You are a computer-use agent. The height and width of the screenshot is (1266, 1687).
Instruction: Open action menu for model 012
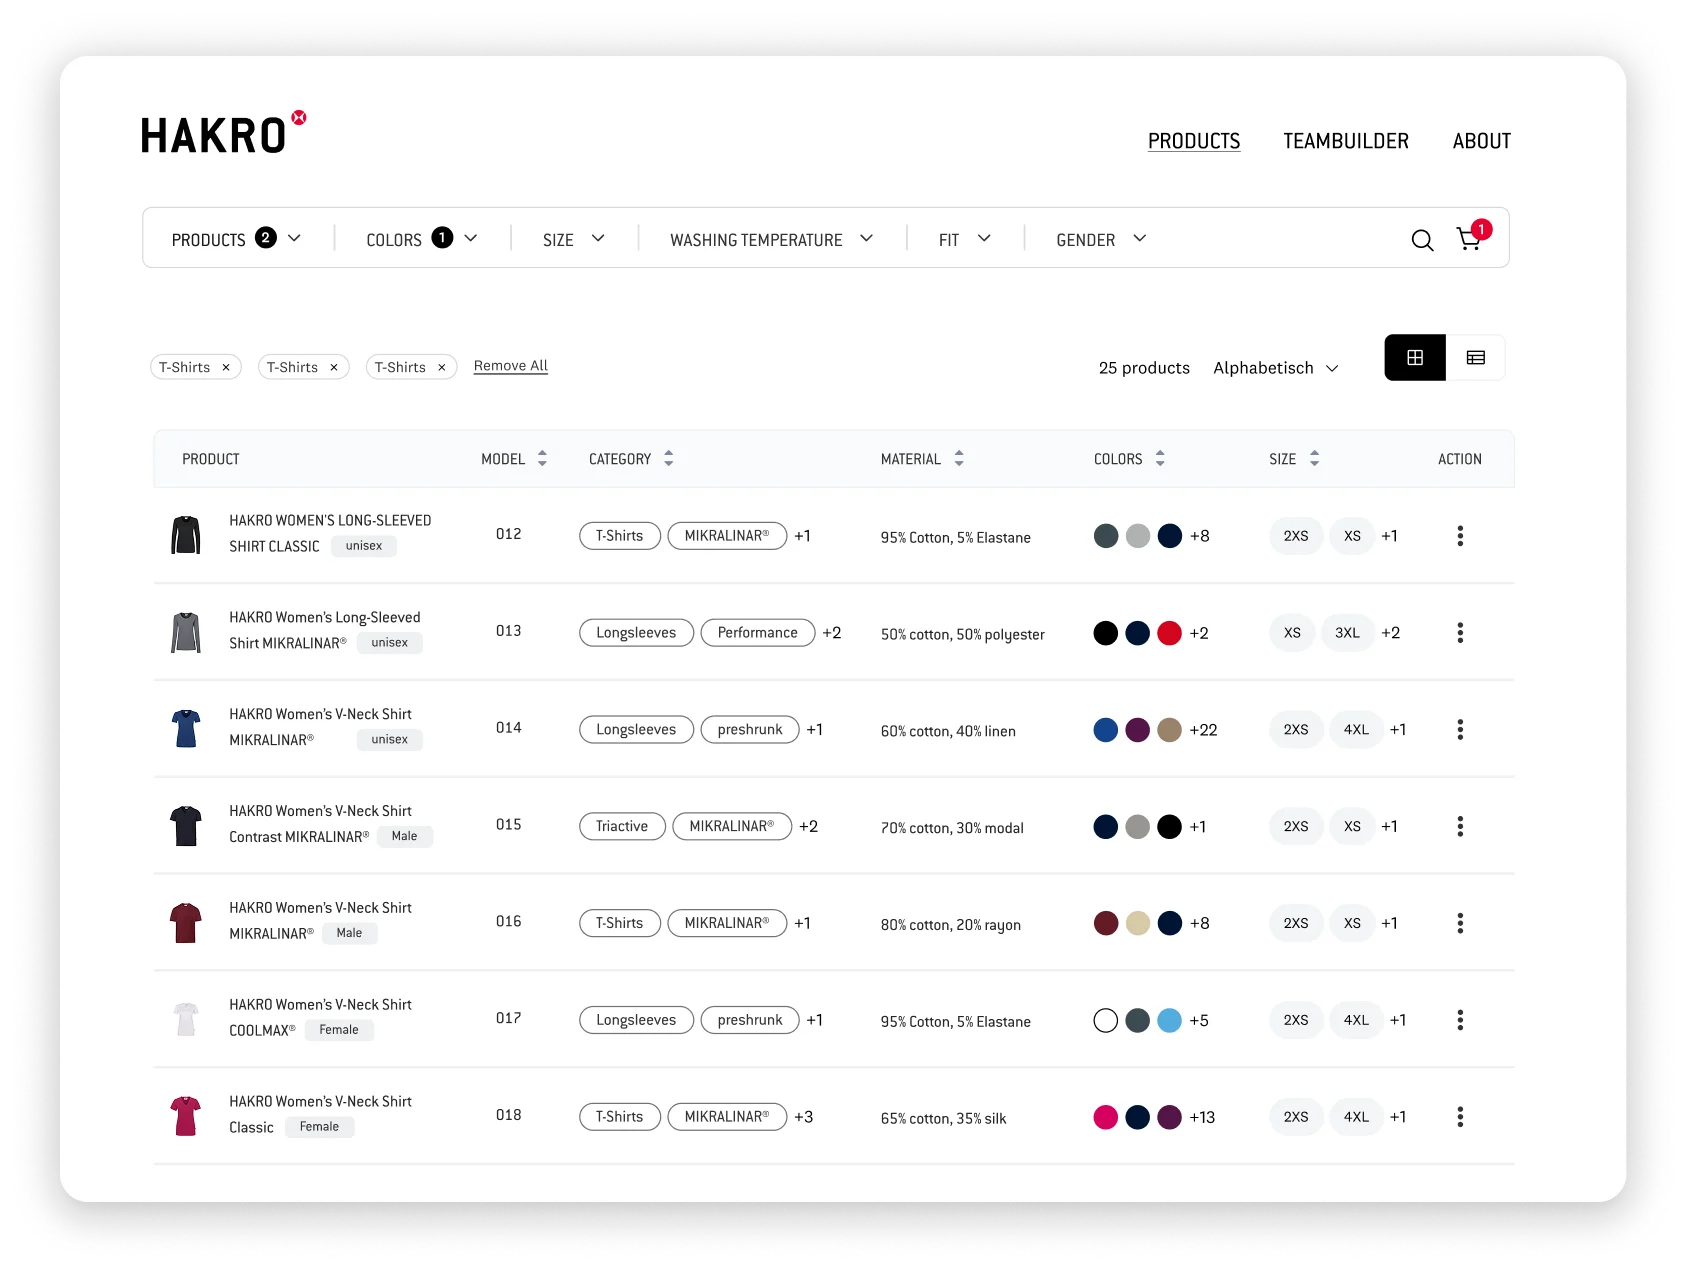pos(1460,536)
